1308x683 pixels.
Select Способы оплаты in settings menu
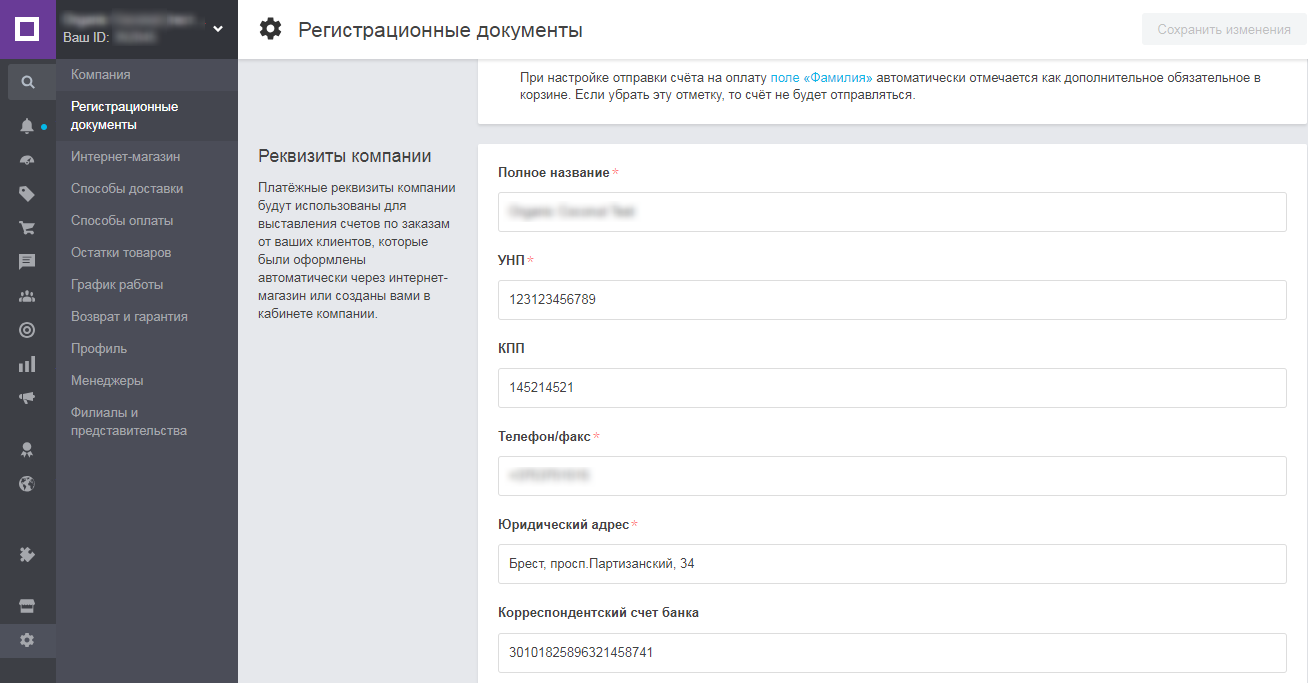pos(122,221)
